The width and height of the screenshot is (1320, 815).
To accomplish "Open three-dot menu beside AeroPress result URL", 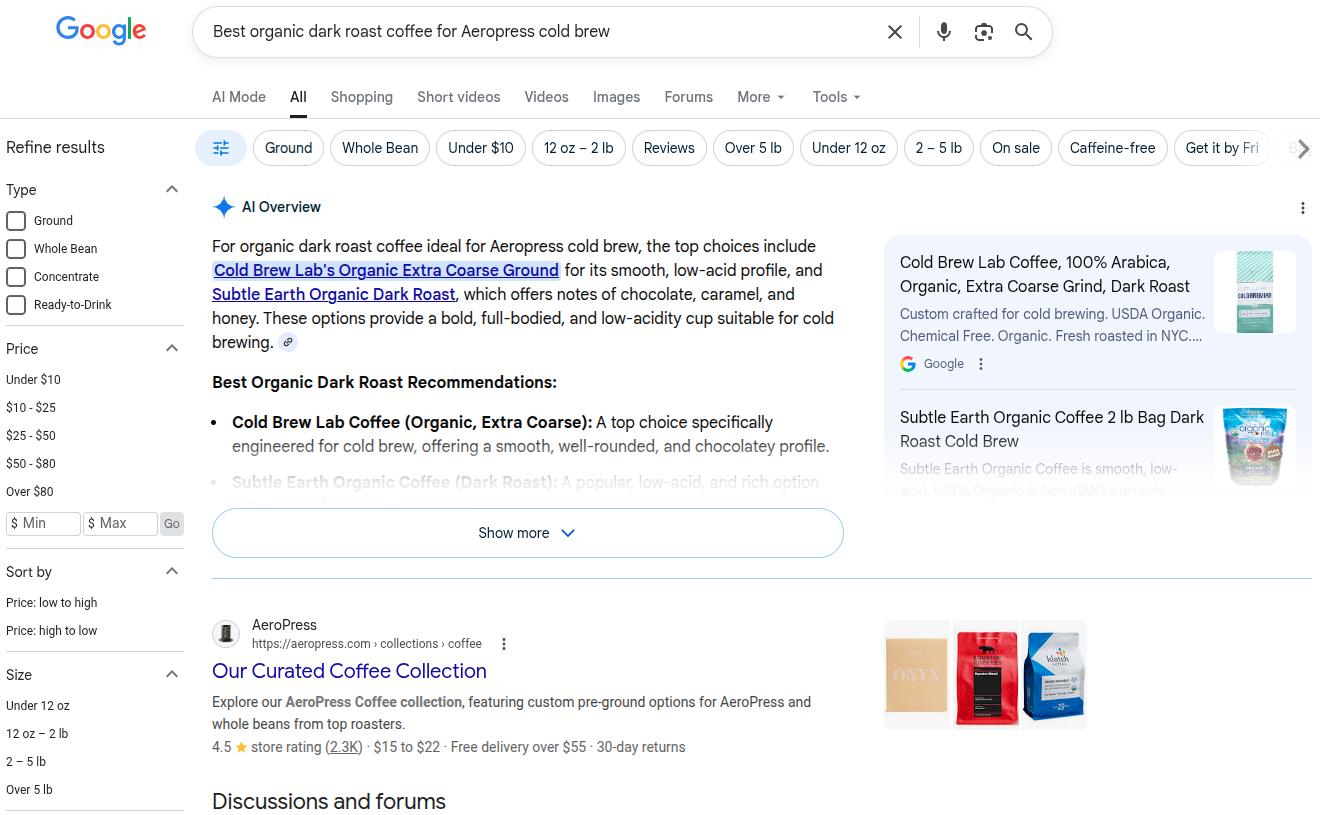I will tap(504, 644).
